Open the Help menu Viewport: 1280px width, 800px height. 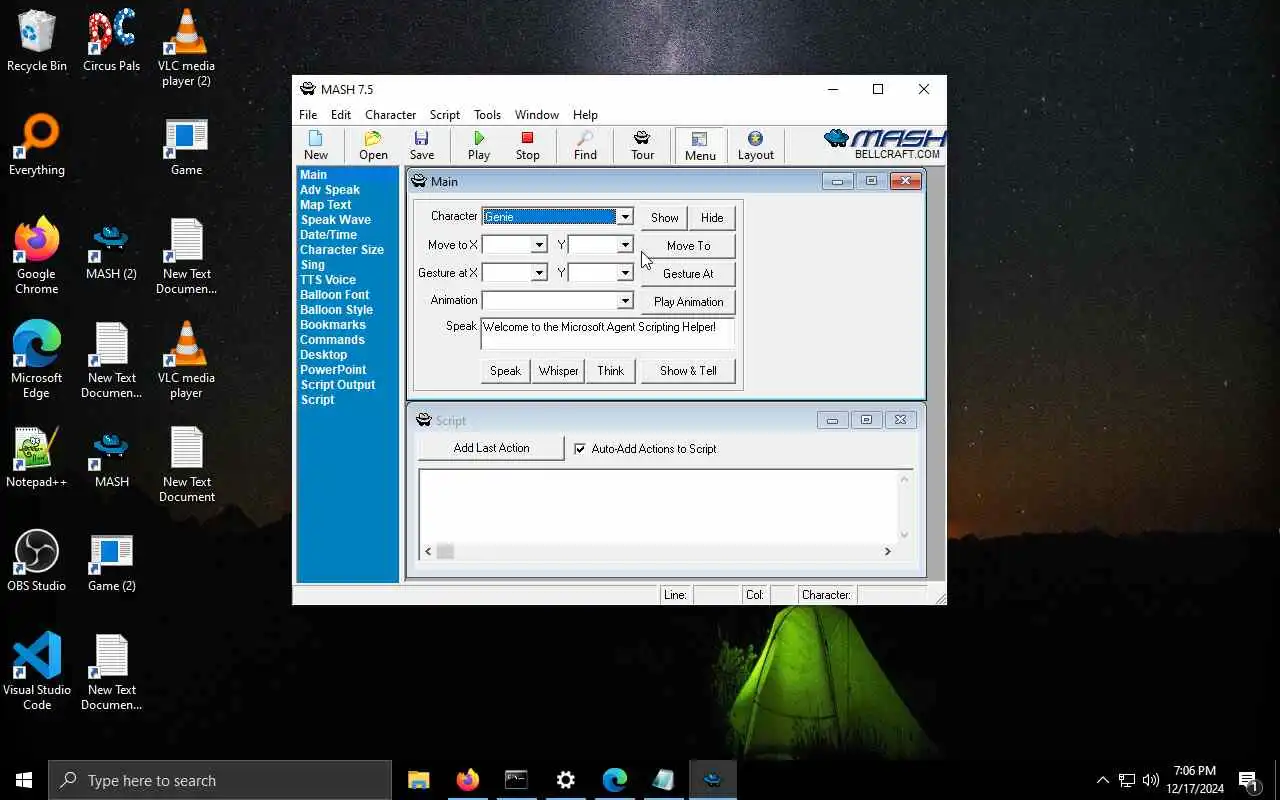585,115
